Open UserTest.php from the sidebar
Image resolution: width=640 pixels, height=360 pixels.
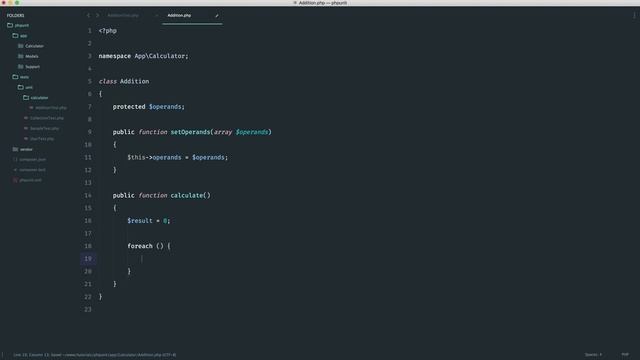click(42, 139)
